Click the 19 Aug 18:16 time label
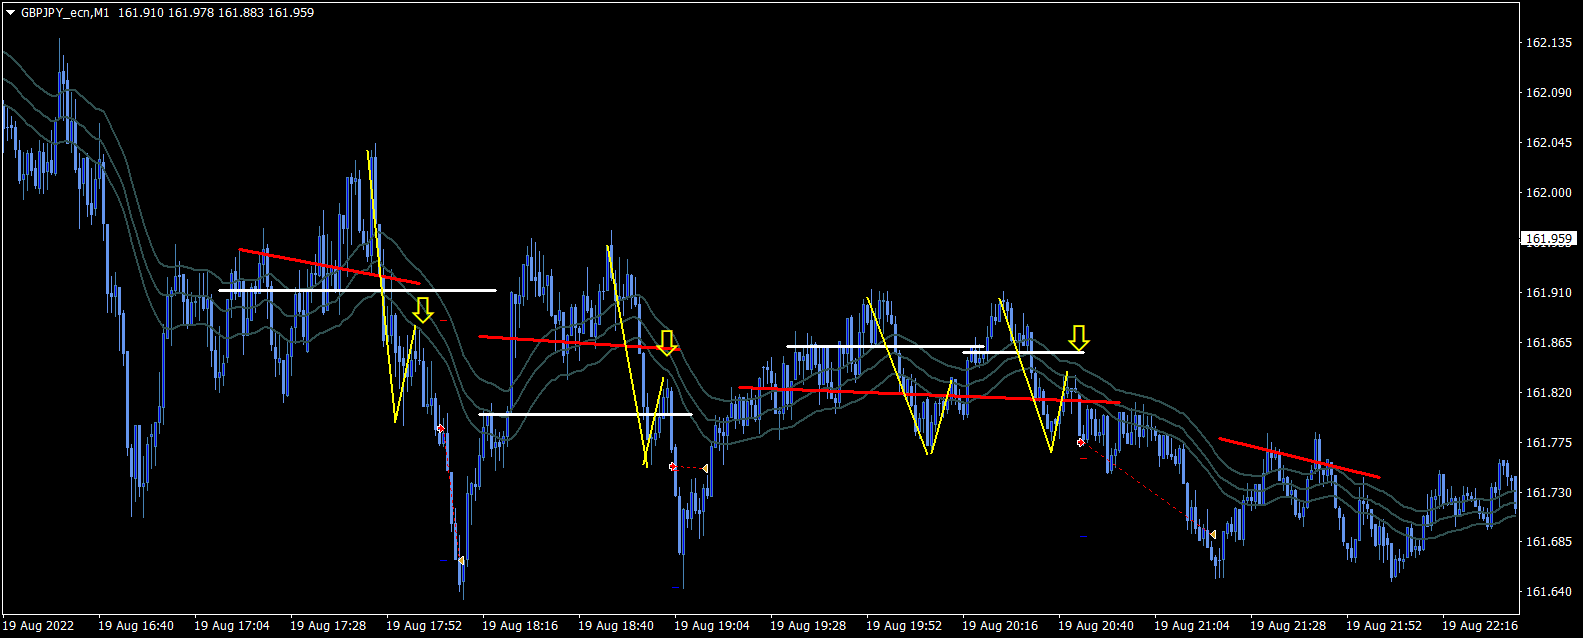The height and width of the screenshot is (638, 1583). tap(520, 626)
